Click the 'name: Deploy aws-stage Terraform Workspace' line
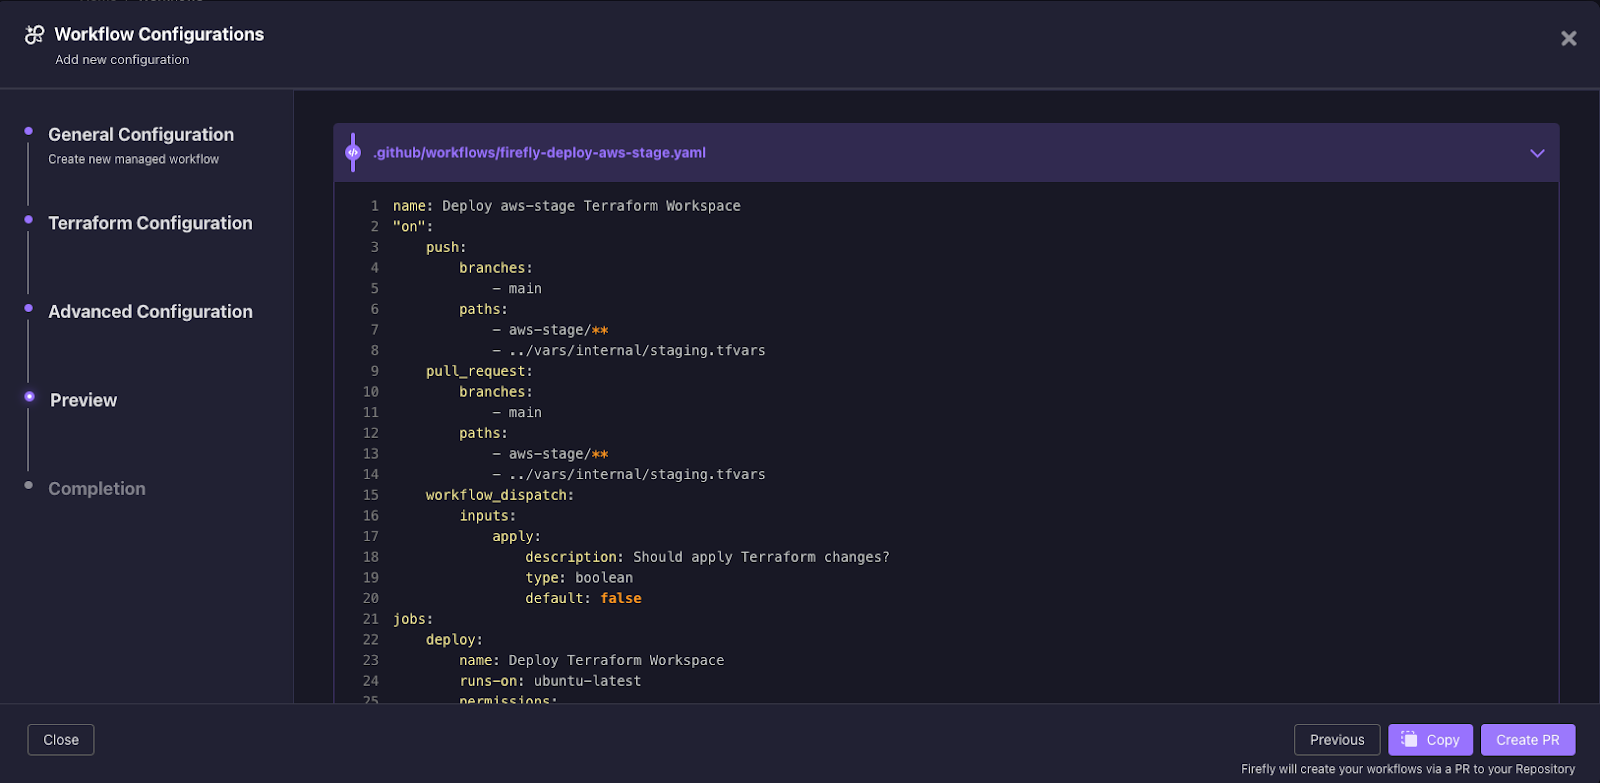 tap(567, 206)
